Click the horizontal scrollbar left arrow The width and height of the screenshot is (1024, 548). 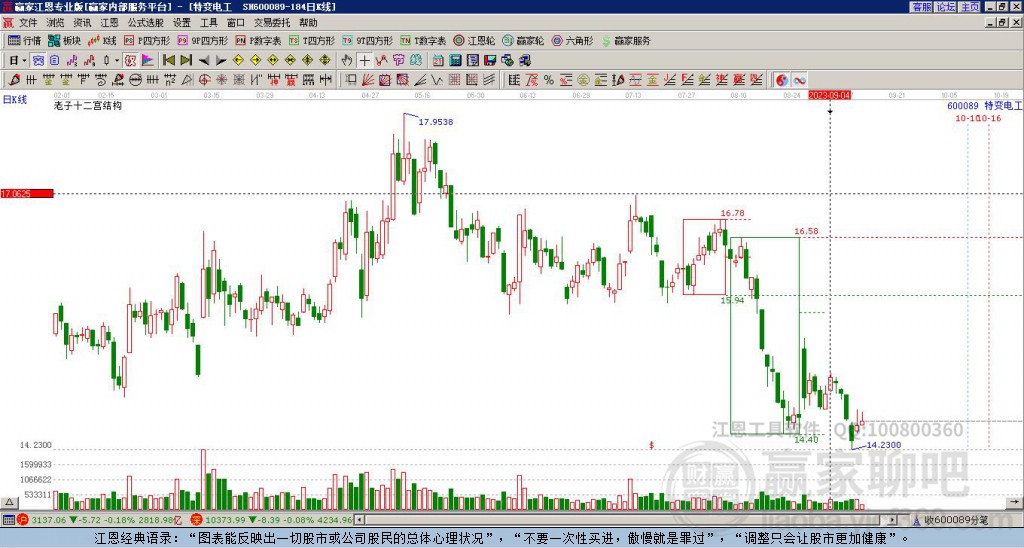[359, 520]
